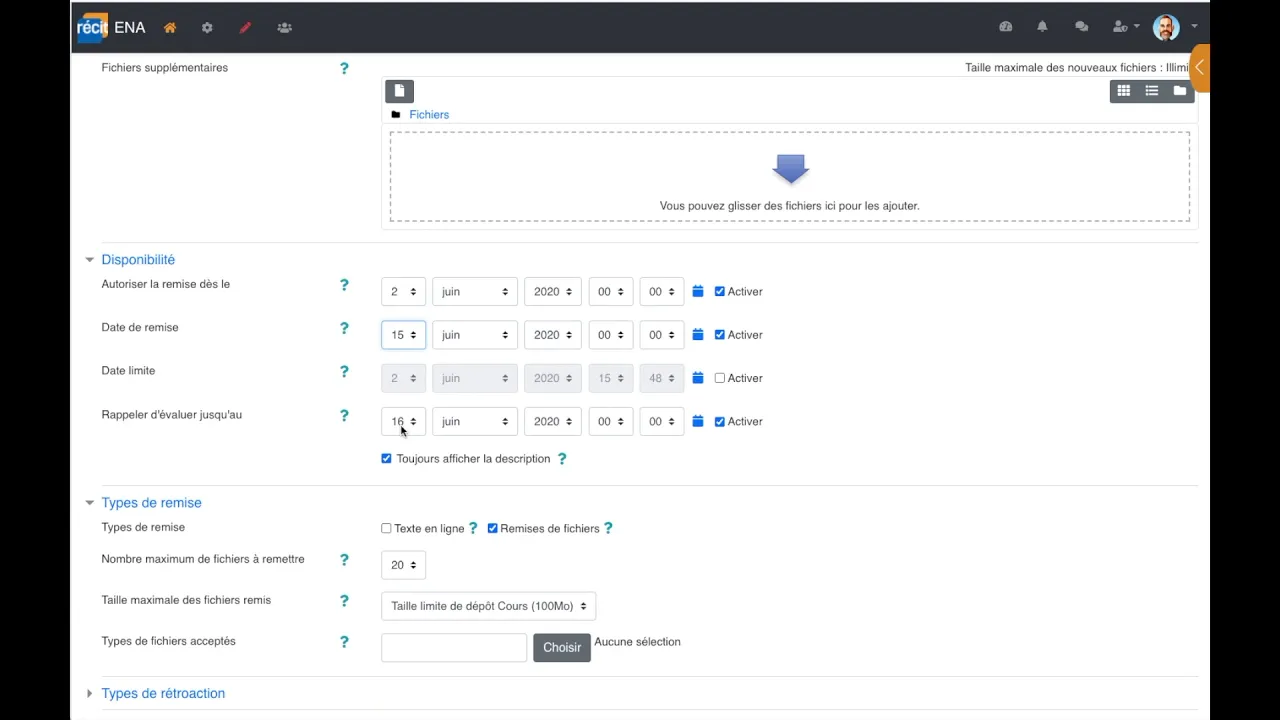This screenshot has width=1280, height=720.
Task: Expand the Types de rétroaction section
Action: coord(163,693)
